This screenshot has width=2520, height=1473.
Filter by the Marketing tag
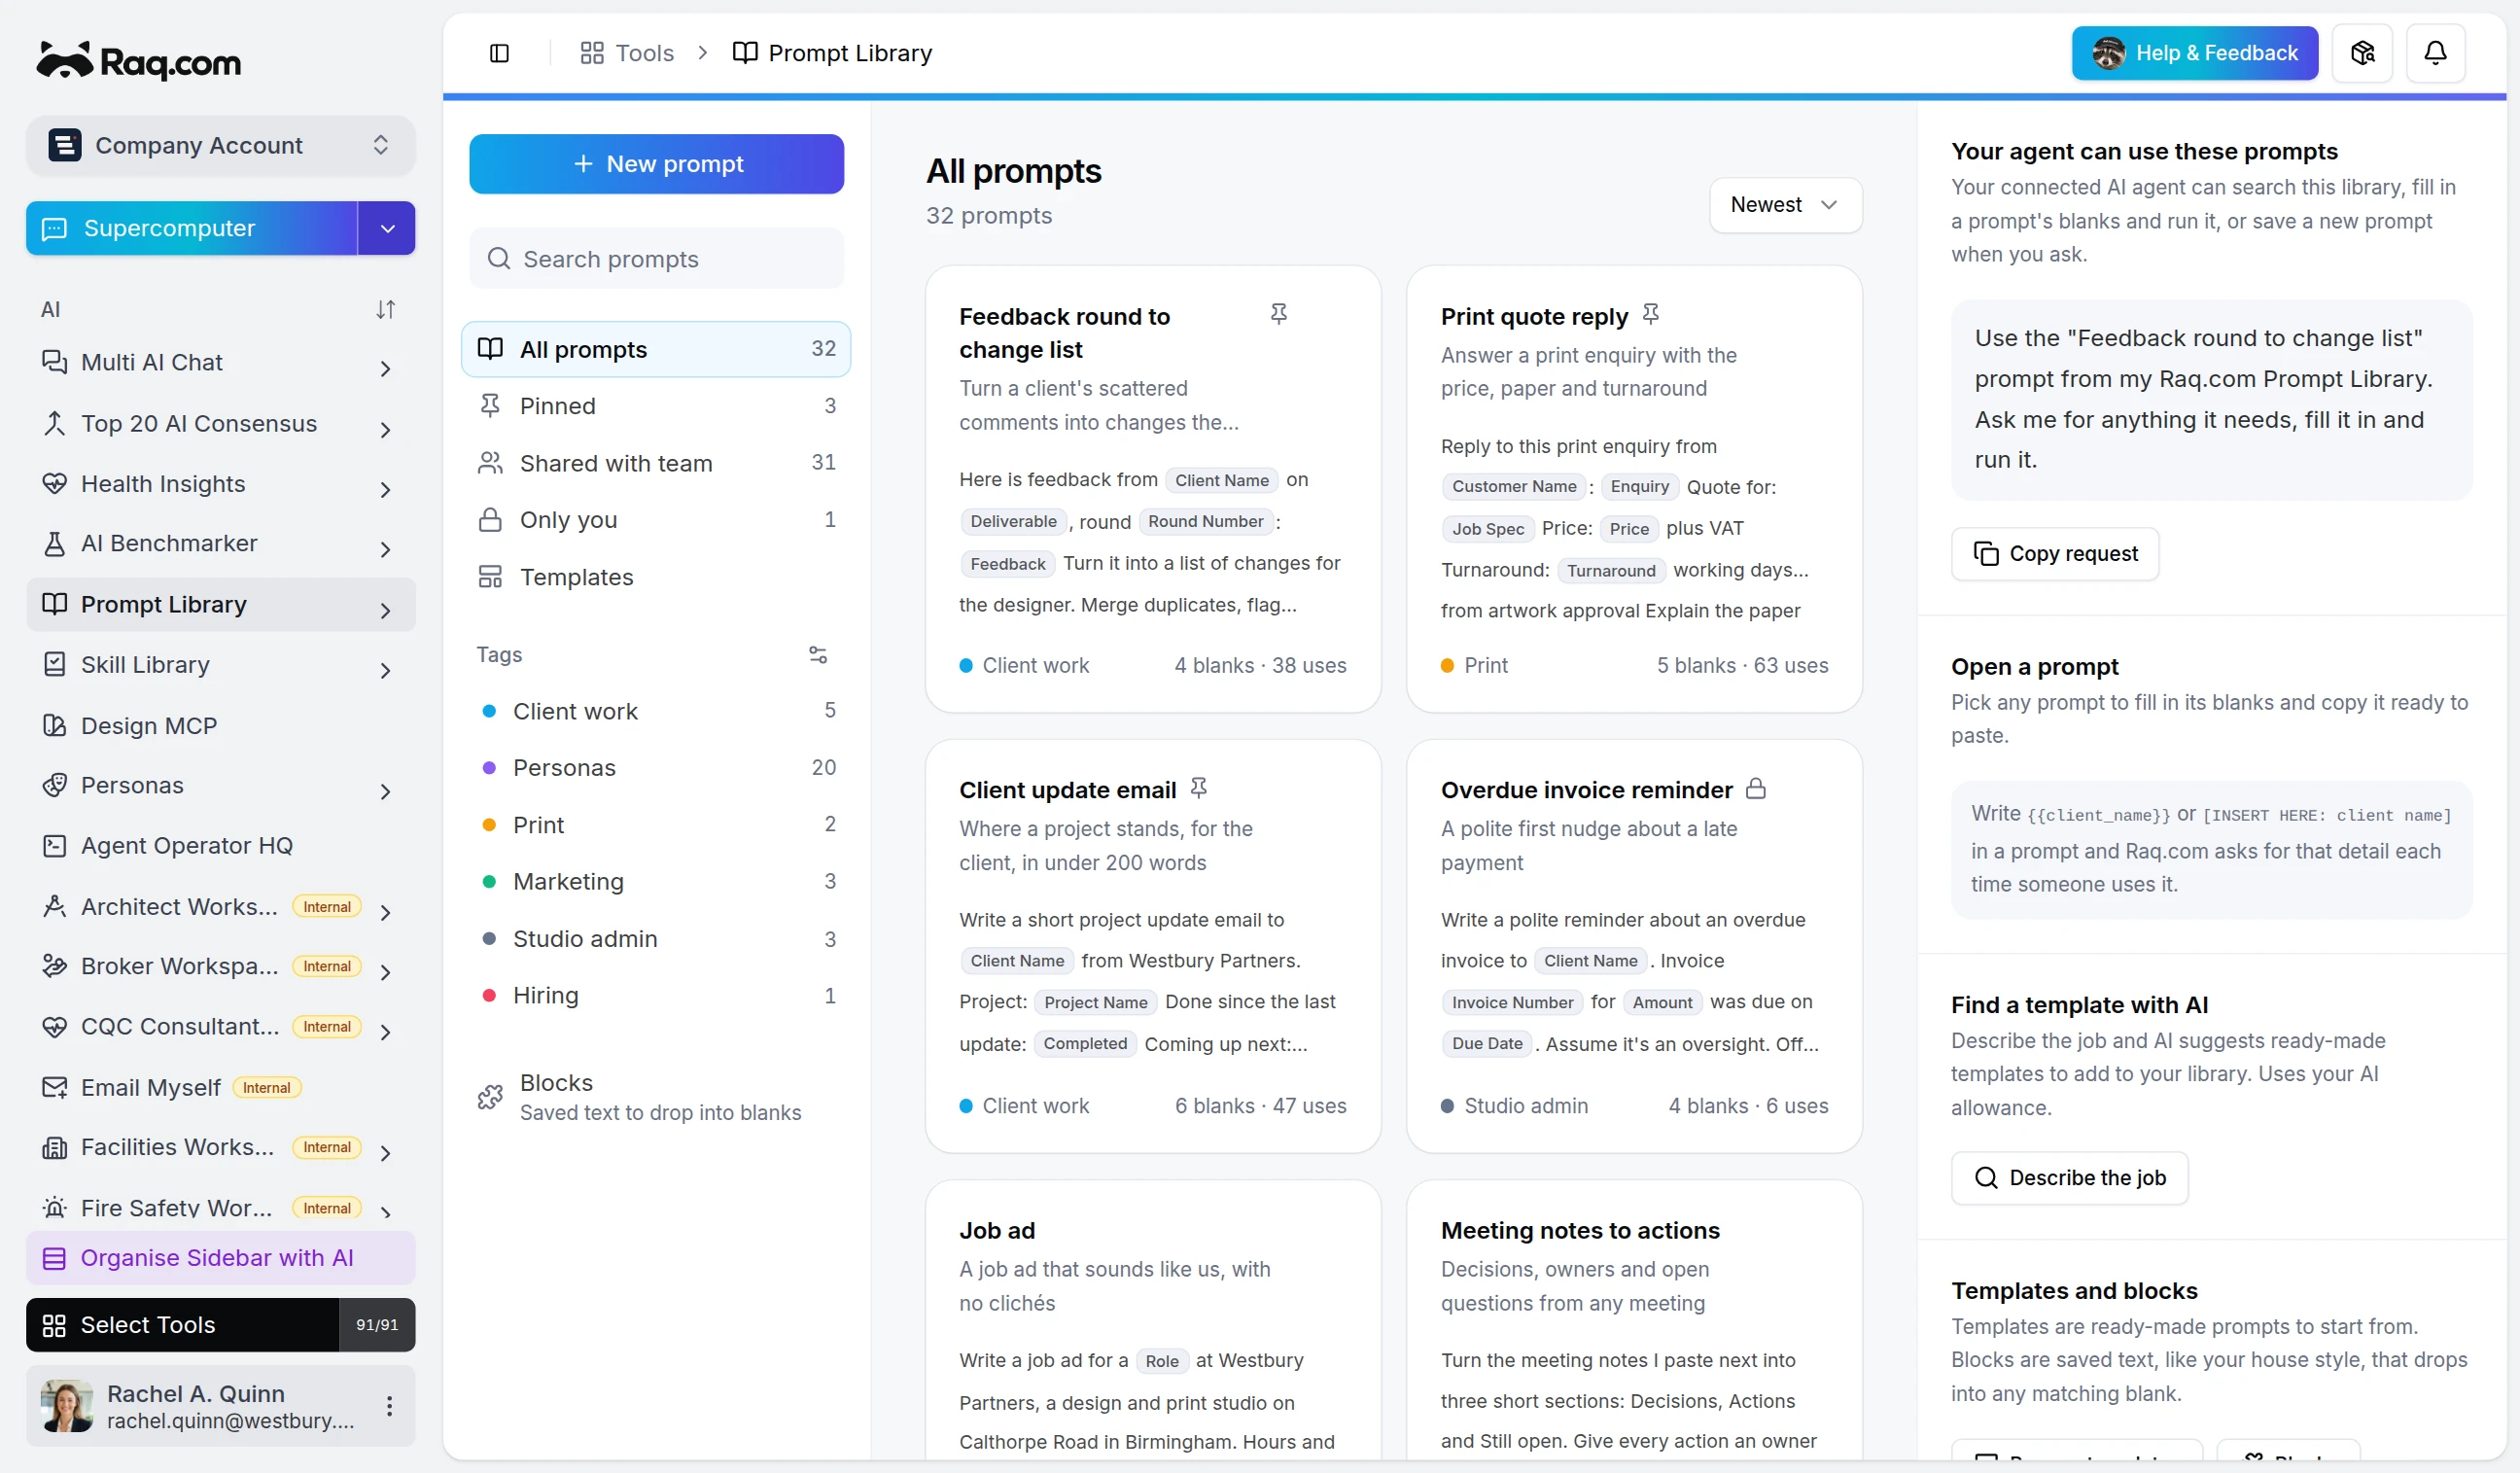tap(655, 882)
